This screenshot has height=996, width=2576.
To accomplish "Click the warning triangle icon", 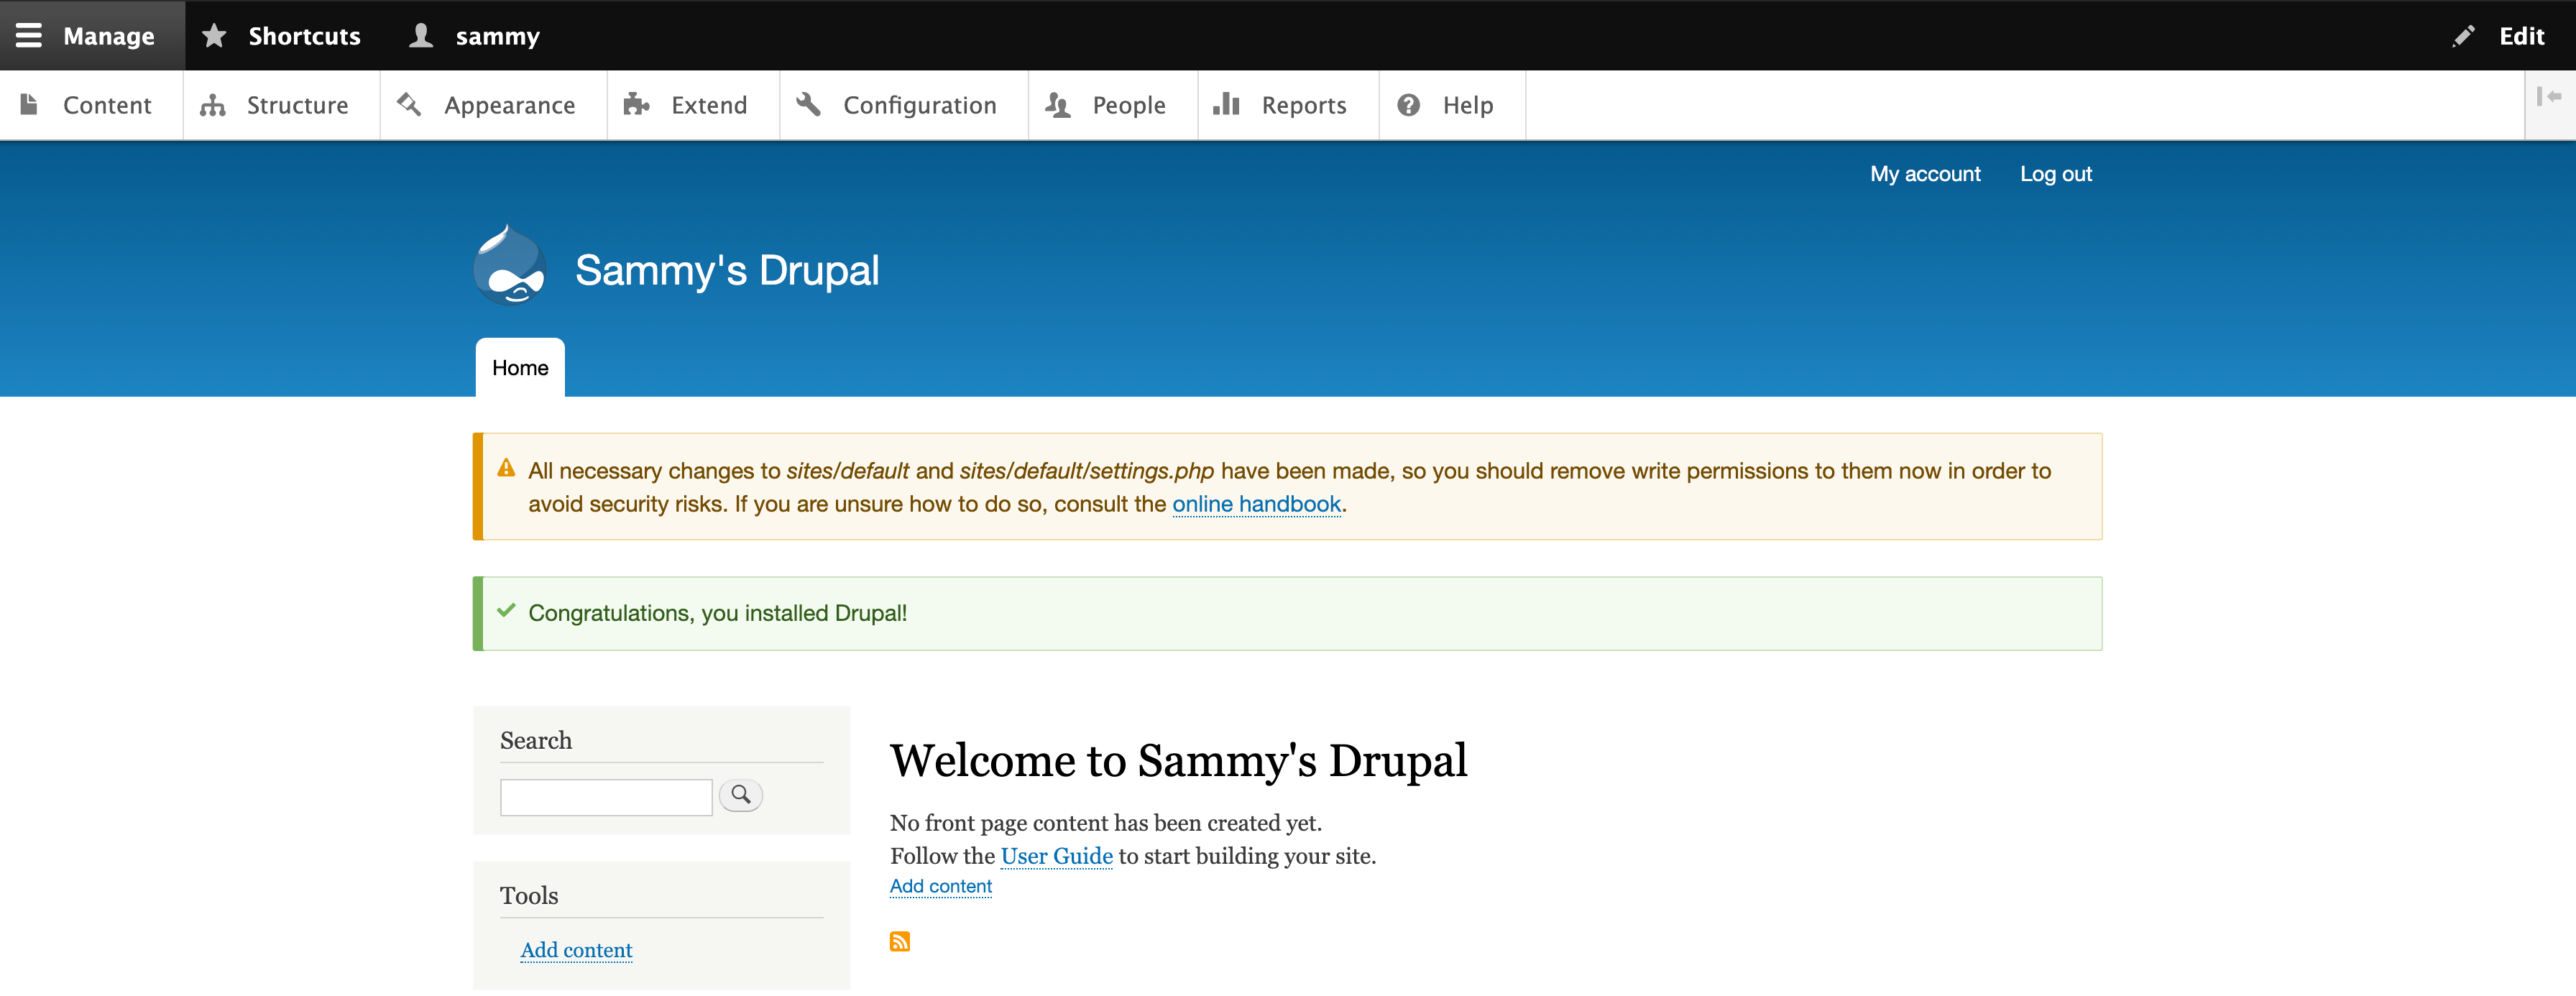I will (506, 468).
